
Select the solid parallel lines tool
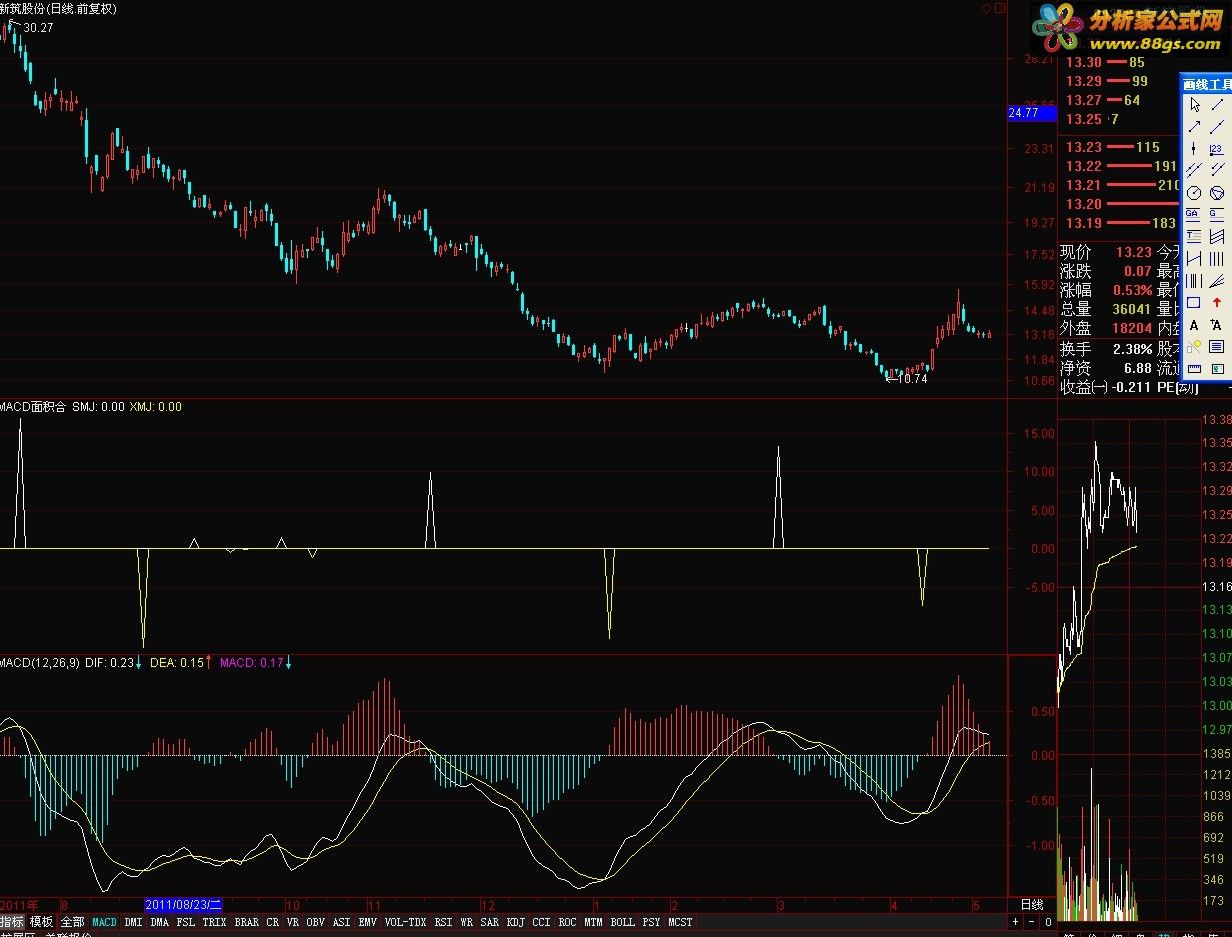pyautogui.click(x=1194, y=170)
